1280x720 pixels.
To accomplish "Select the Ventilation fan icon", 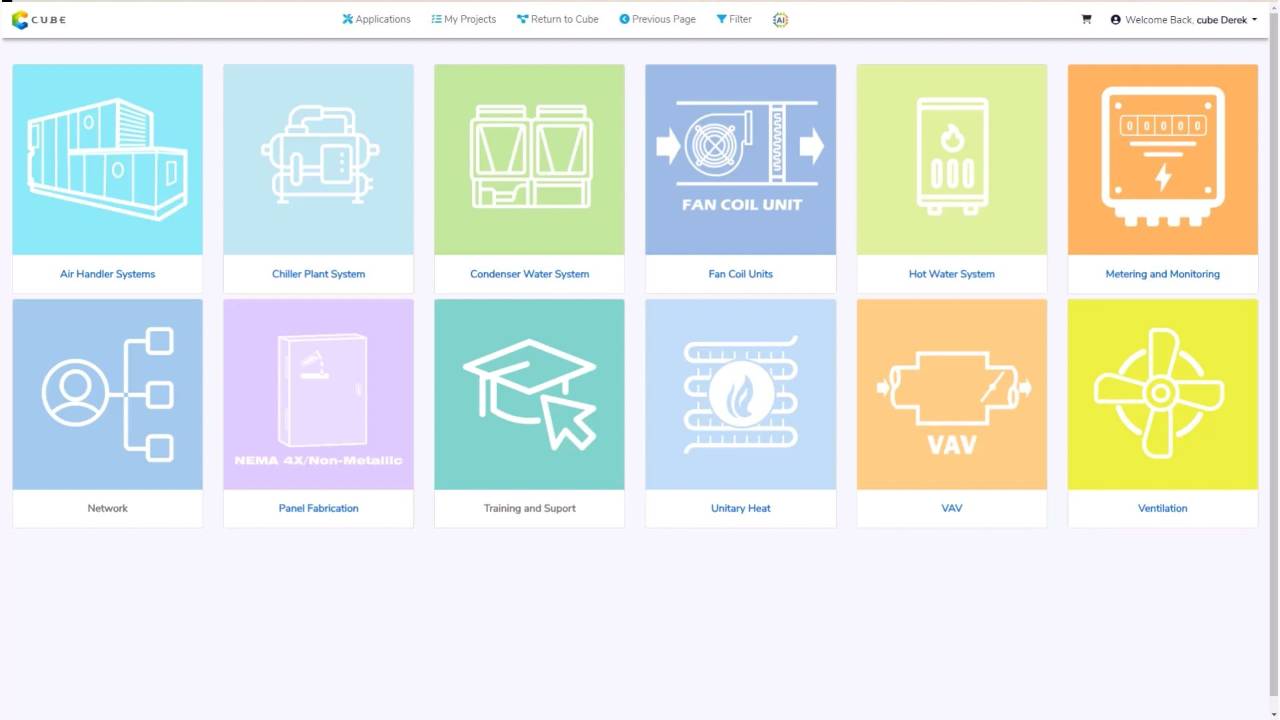I will tap(1162, 394).
